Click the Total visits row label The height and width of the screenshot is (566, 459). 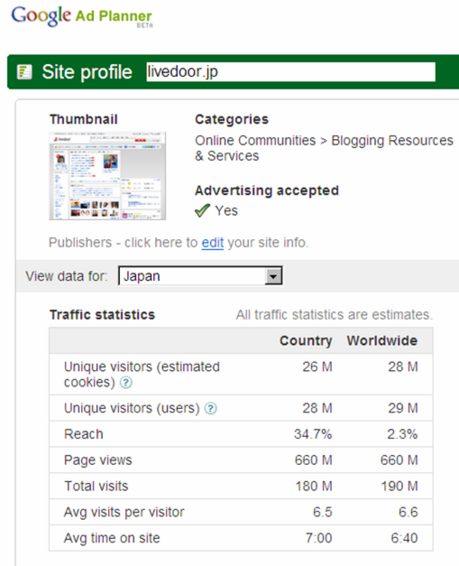pyautogui.click(x=96, y=486)
